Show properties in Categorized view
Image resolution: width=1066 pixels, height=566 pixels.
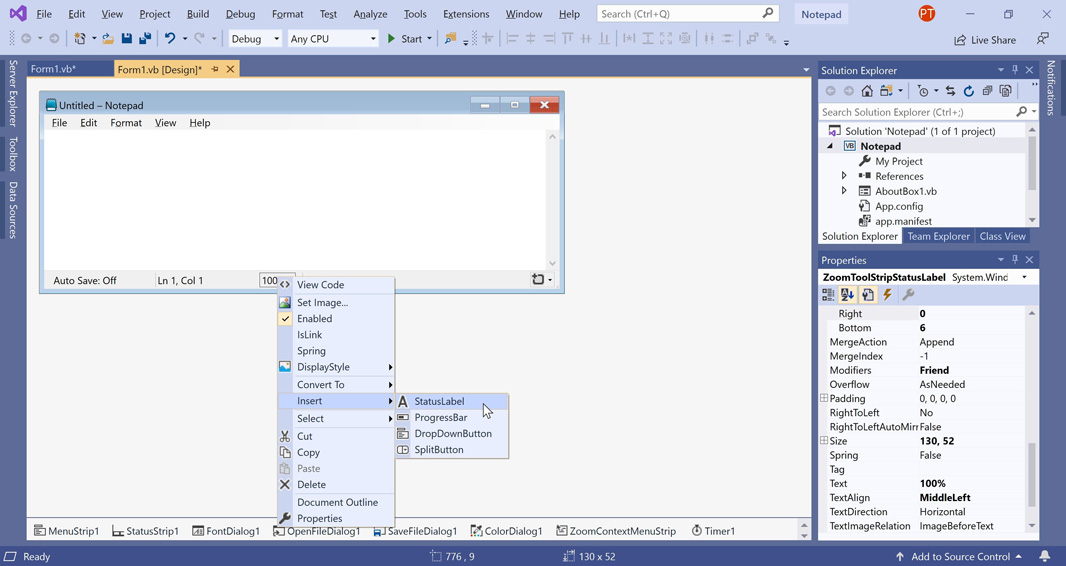[x=828, y=295]
